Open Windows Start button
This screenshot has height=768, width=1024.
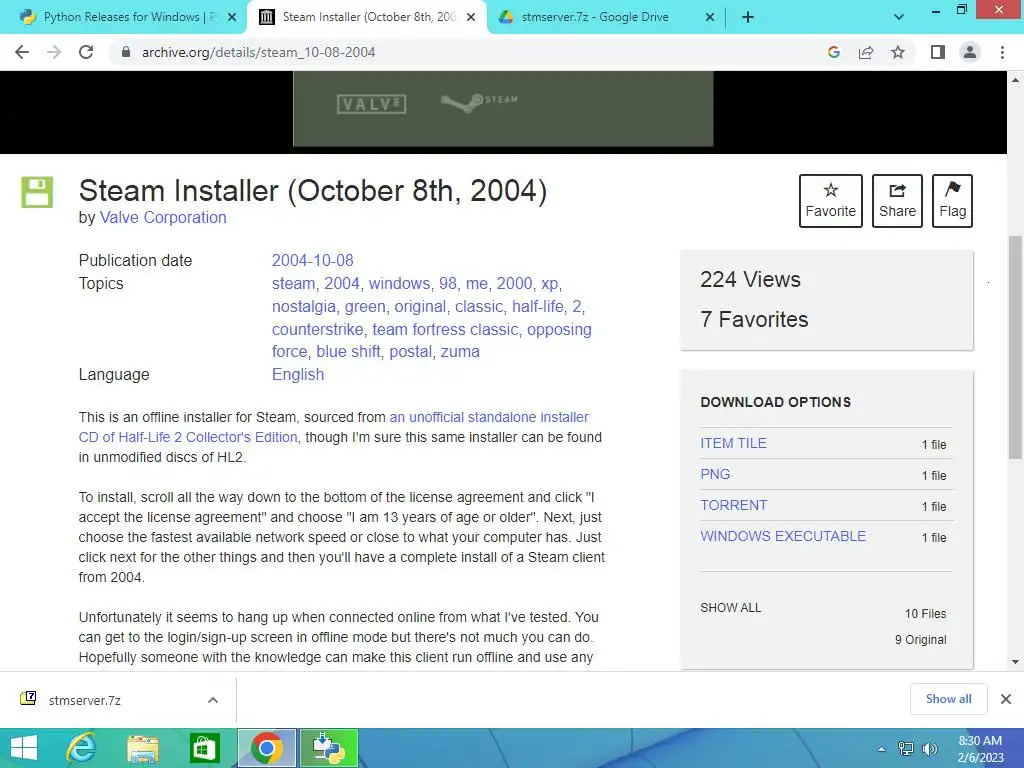(24, 748)
